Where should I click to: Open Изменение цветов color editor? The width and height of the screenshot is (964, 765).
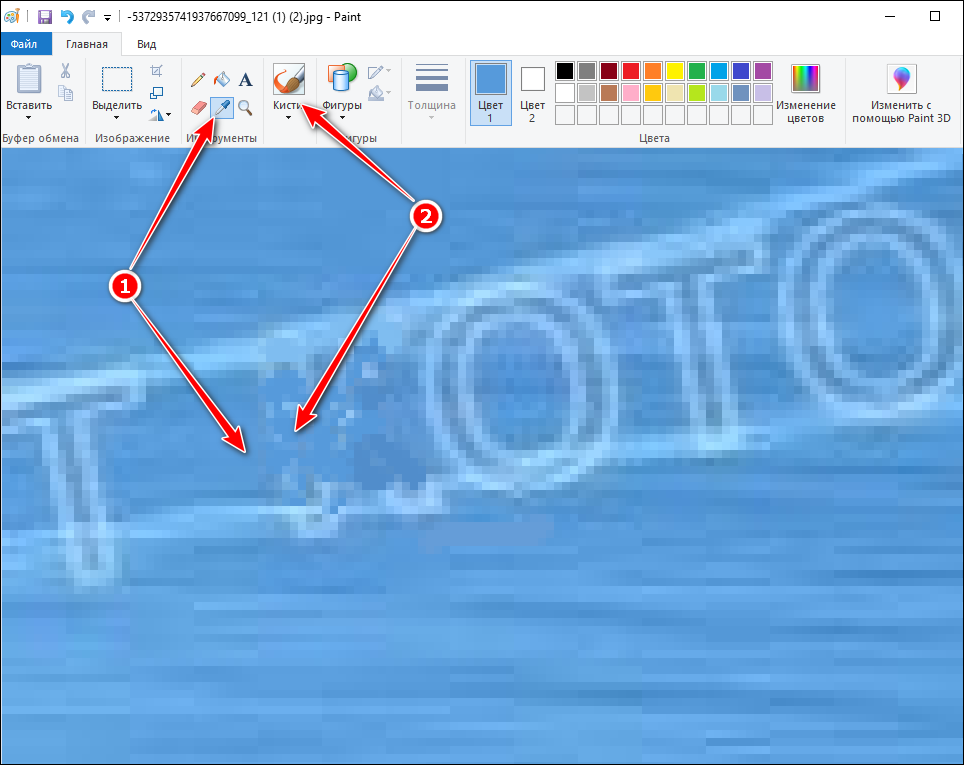click(805, 93)
